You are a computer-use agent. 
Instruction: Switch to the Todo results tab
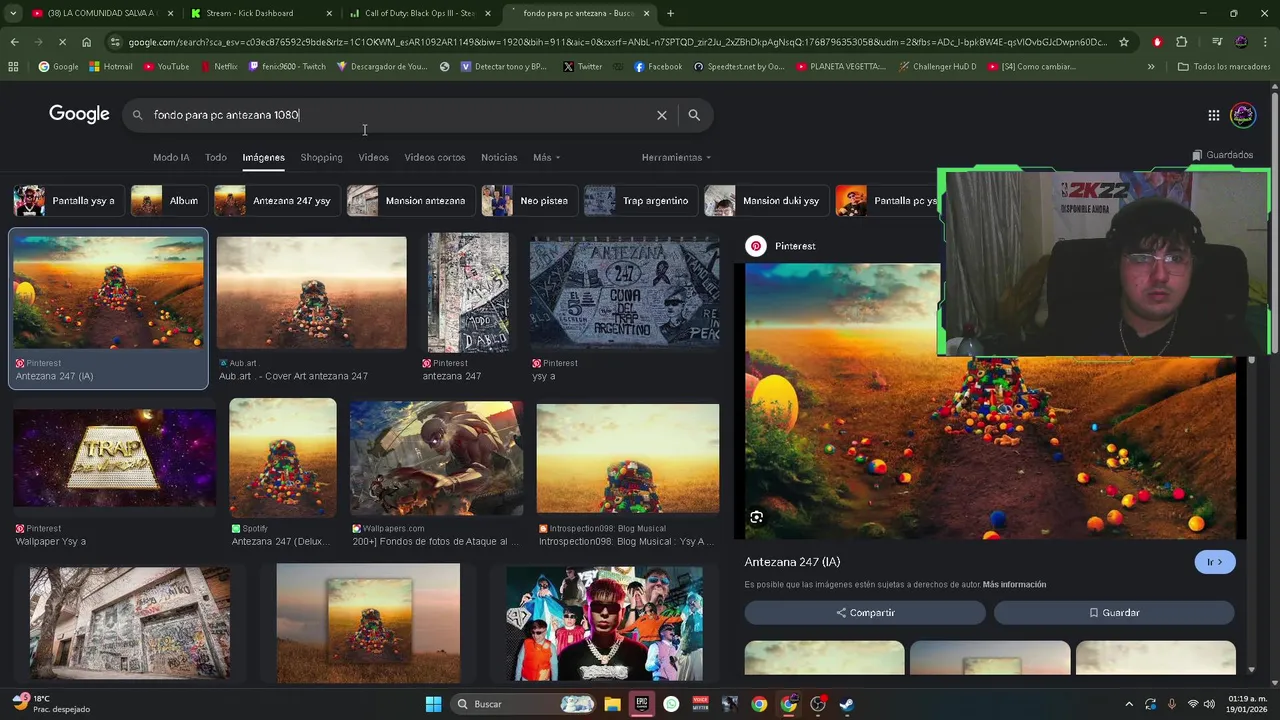216,157
